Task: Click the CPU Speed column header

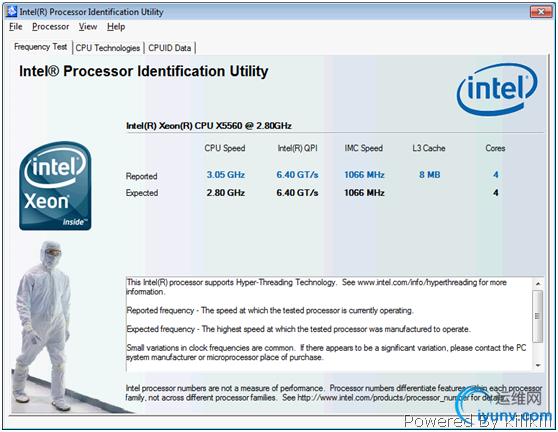Action: pyautogui.click(x=225, y=148)
